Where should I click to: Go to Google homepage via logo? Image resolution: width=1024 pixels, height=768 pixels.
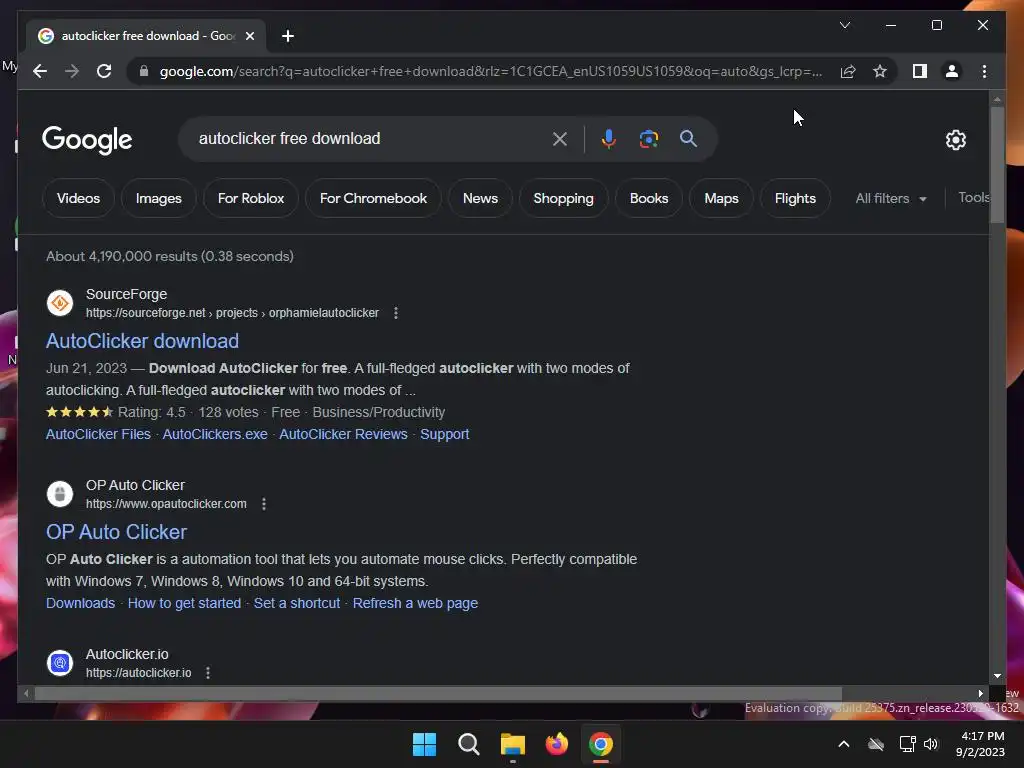[x=87, y=139]
